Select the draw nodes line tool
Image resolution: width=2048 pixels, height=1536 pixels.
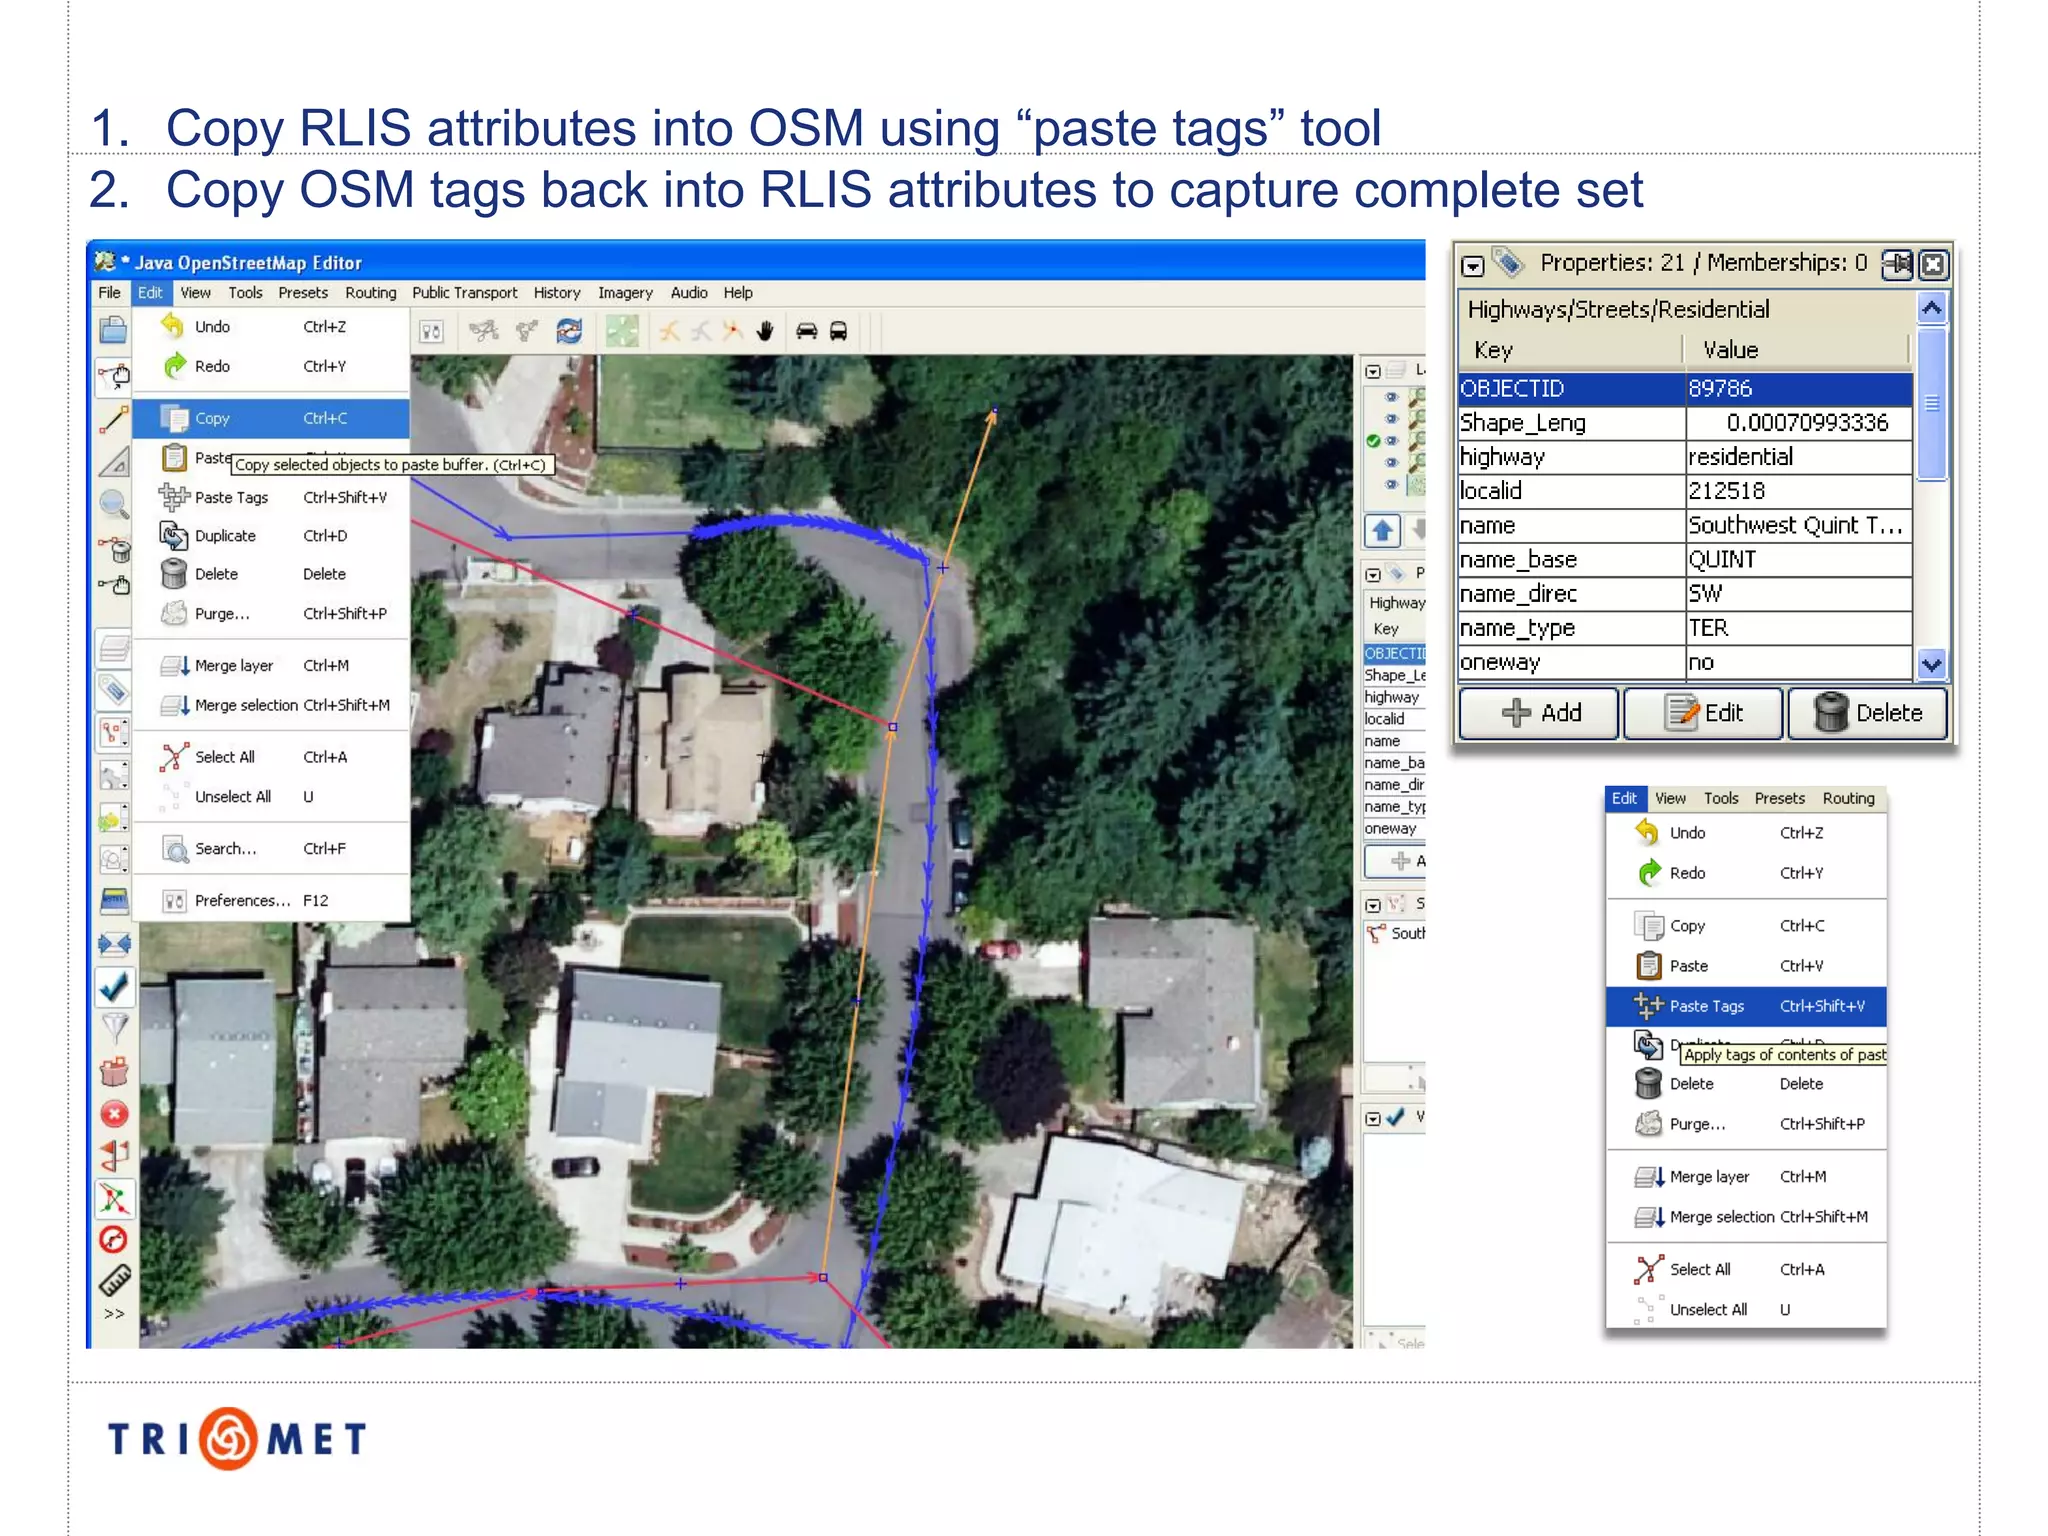(x=114, y=419)
